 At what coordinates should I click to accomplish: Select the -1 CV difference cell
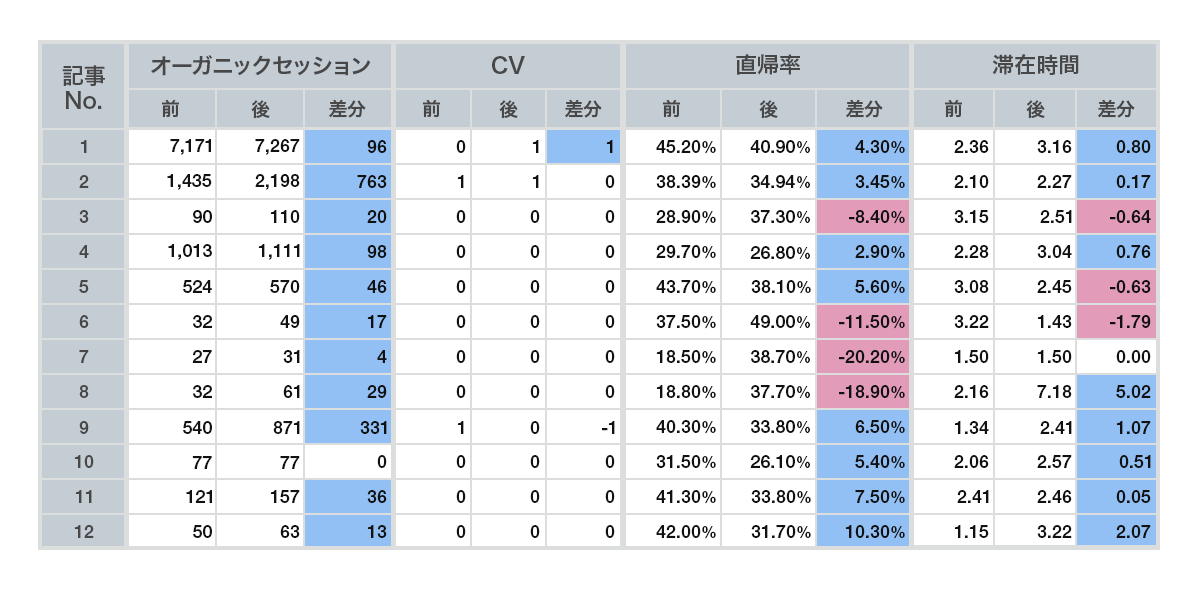(584, 427)
